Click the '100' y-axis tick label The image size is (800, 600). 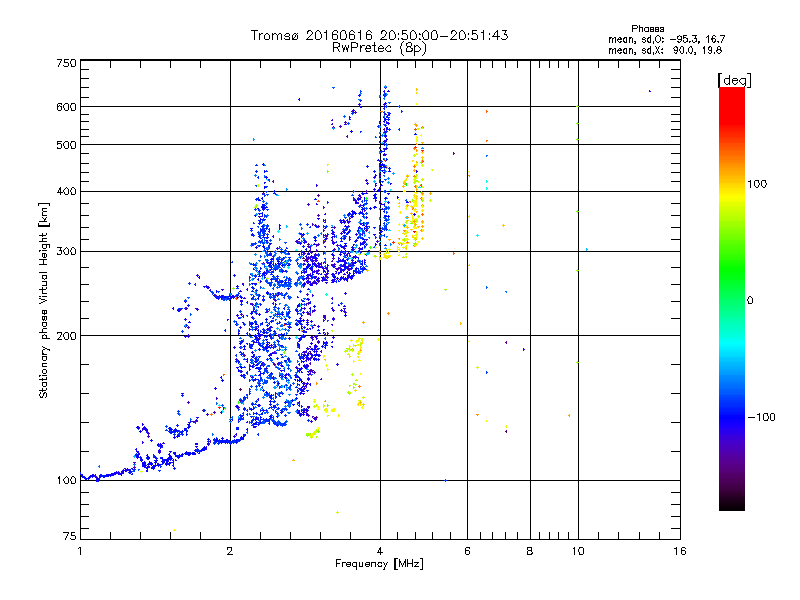point(67,481)
